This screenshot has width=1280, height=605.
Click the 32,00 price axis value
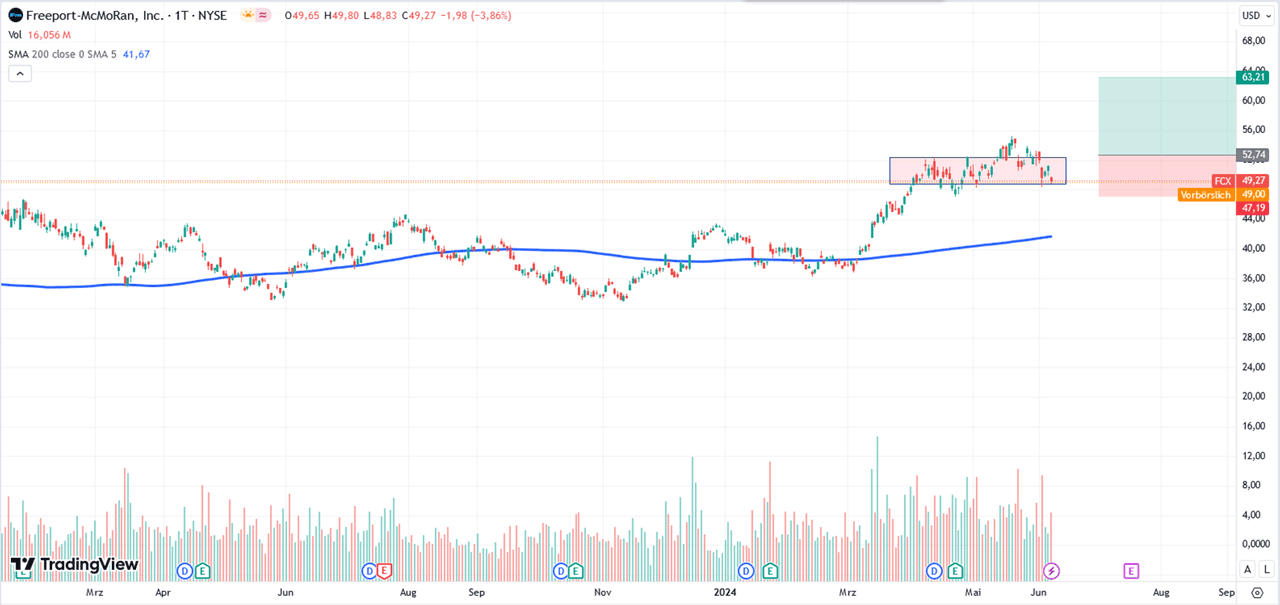[x=1255, y=307]
